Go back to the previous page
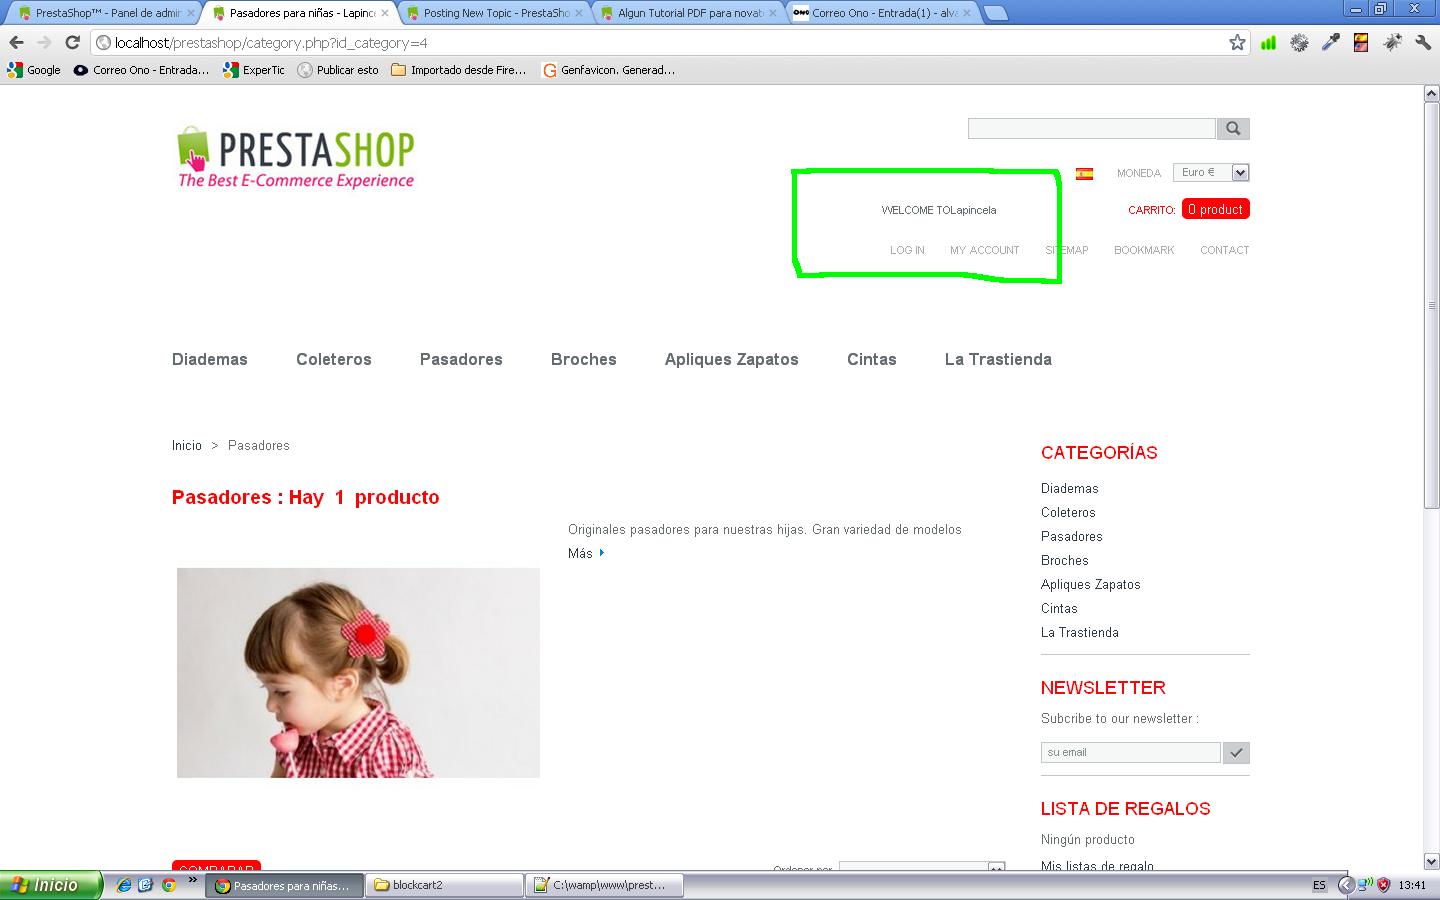This screenshot has width=1440, height=900. (x=16, y=42)
